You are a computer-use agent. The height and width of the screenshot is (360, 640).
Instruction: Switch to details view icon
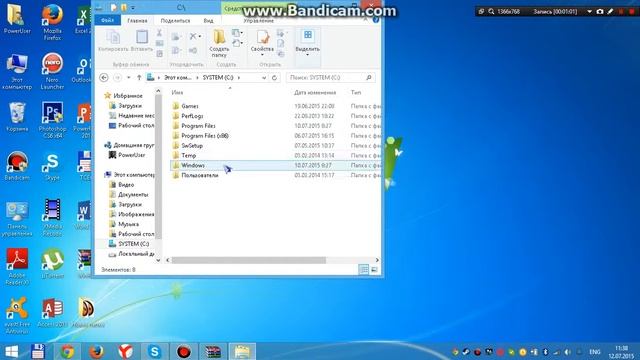tap(363, 269)
